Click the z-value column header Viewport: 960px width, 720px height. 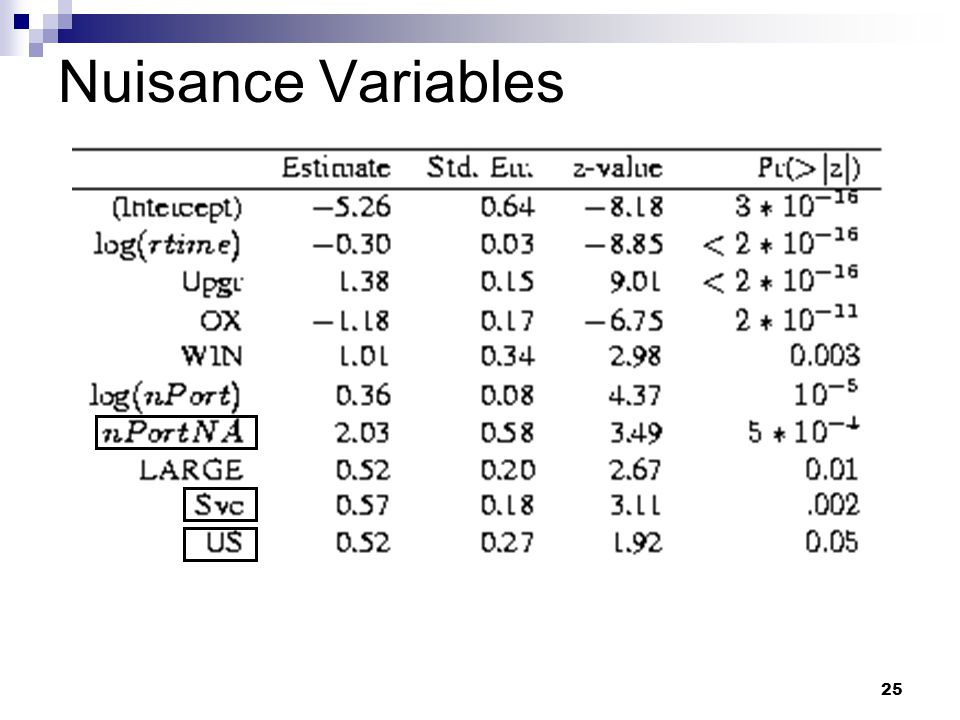(618, 168)
